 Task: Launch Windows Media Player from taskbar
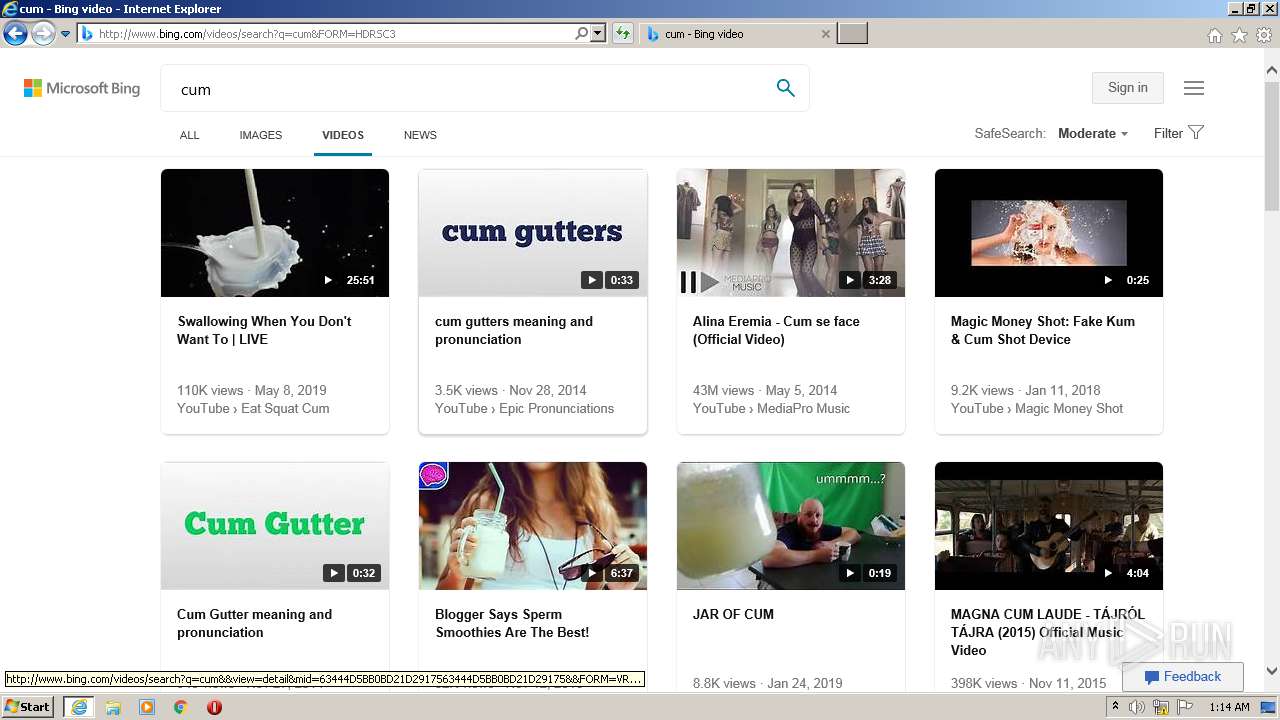point(147,707)
